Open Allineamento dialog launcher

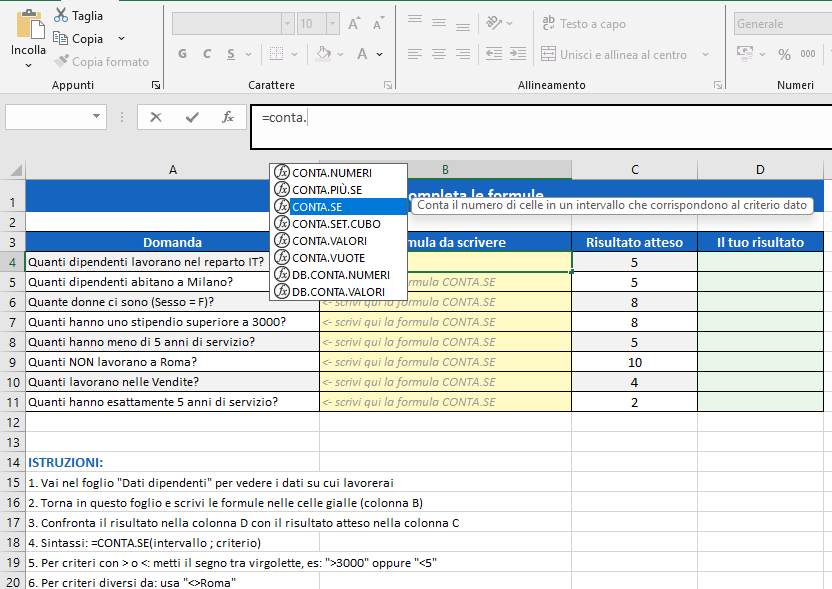[717, 85]
